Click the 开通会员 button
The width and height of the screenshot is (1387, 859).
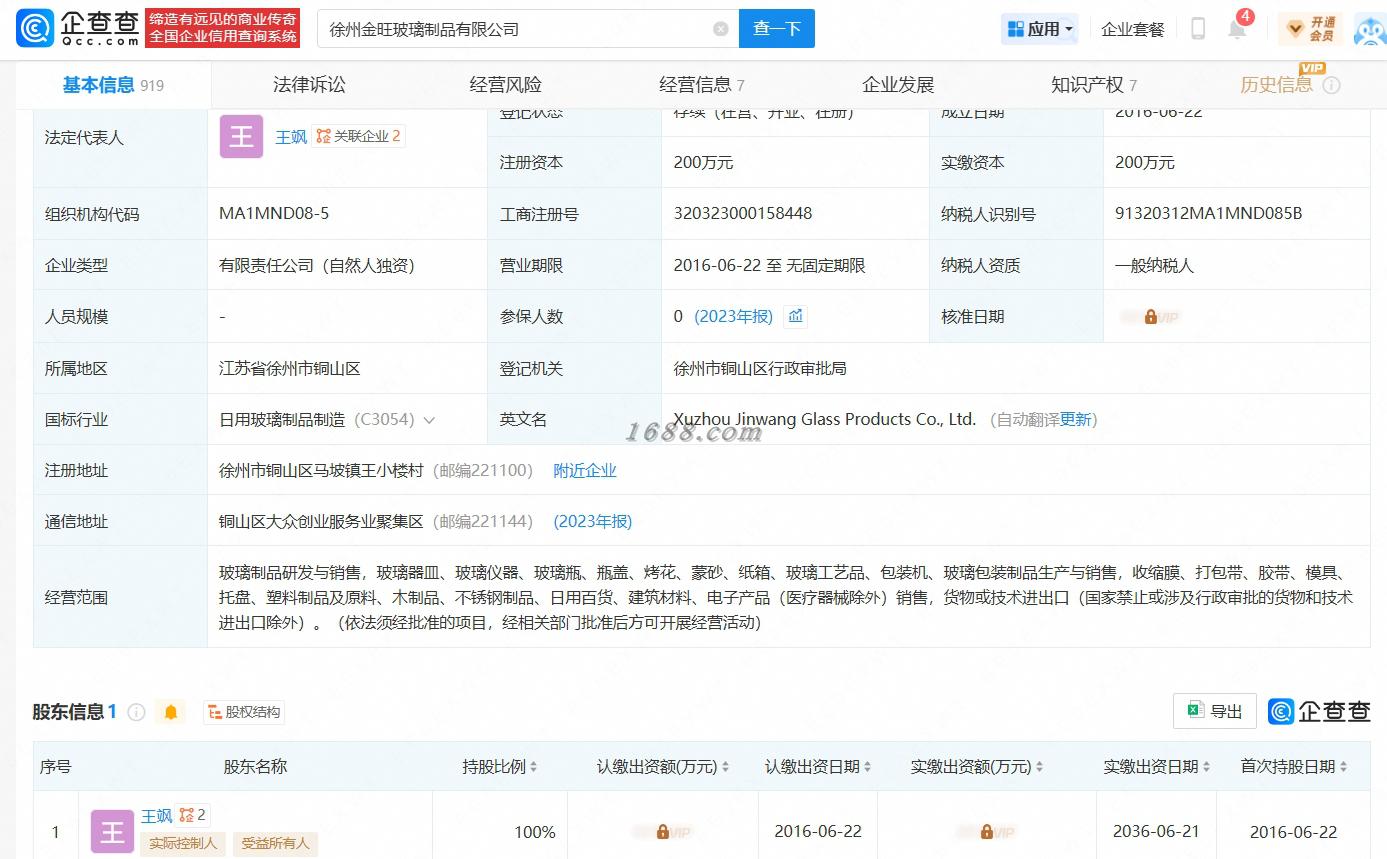pos(1310,29)
